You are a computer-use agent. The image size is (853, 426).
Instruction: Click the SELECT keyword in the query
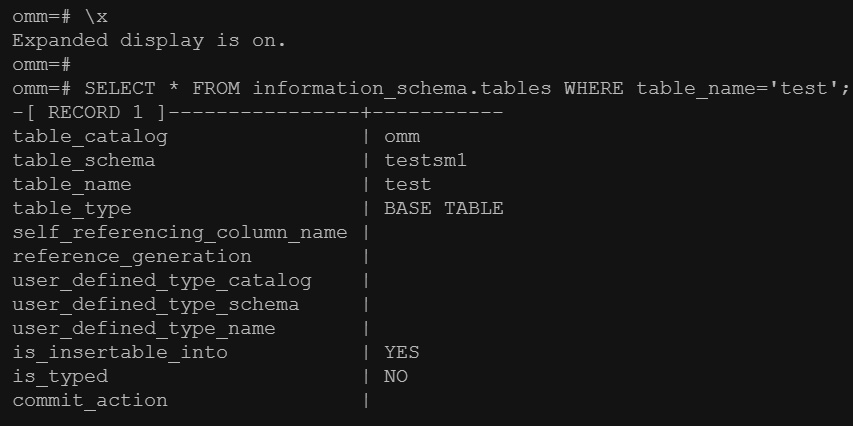point(120,88)
